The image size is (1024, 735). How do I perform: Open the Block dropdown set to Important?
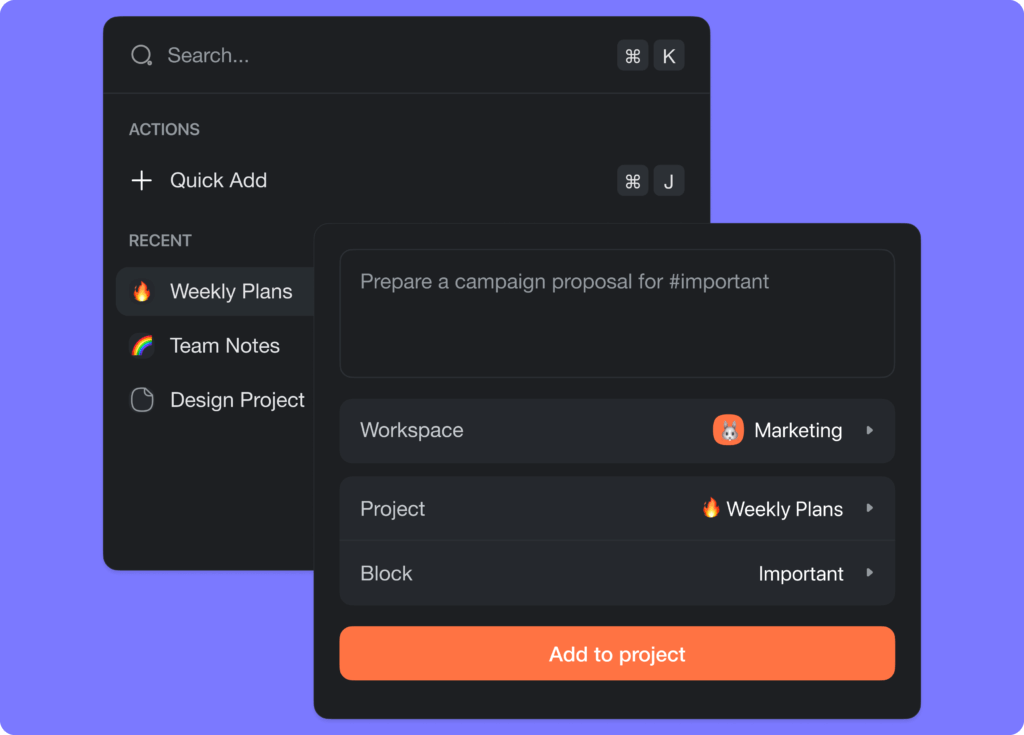coord(617,573)
